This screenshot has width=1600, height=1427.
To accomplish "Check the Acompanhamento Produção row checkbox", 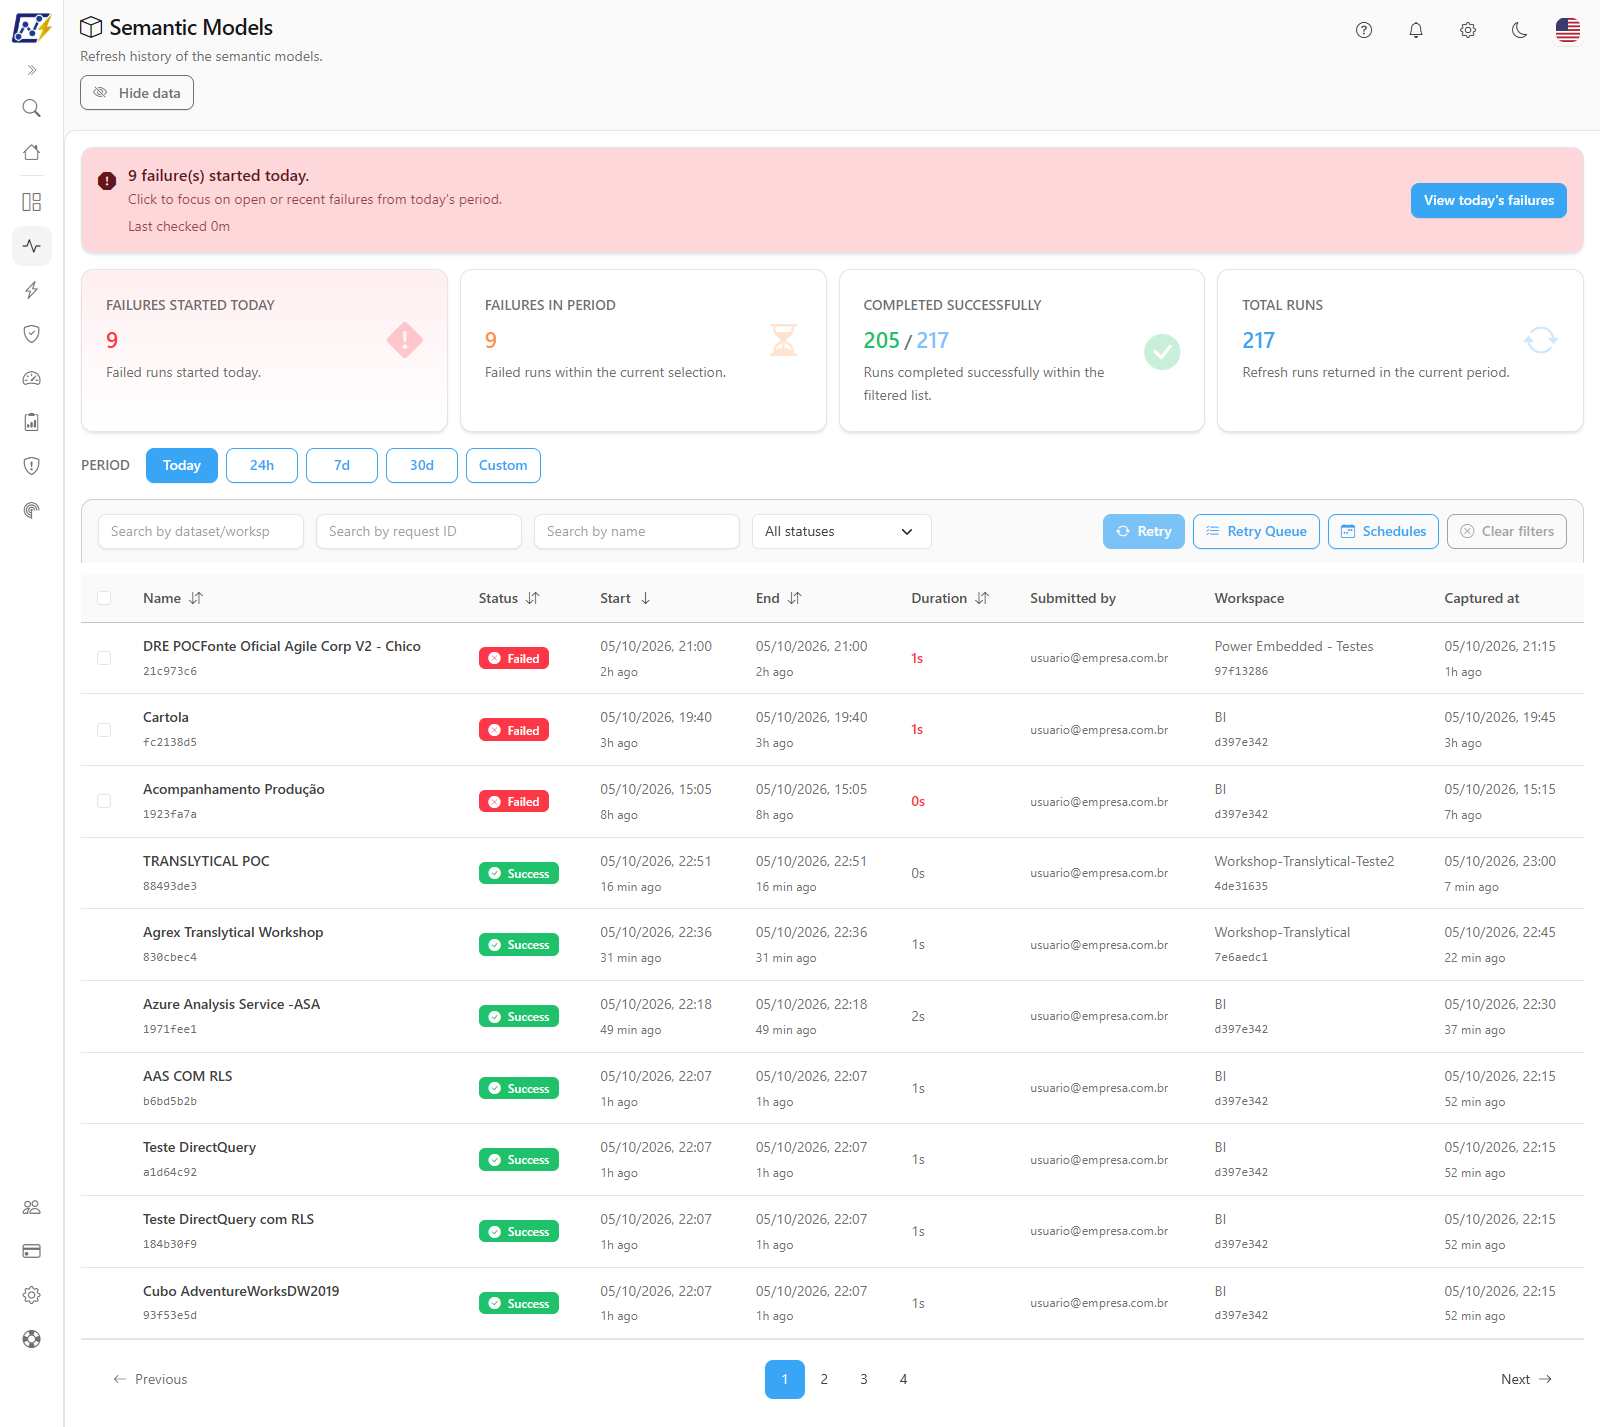I will coord(104,801).
